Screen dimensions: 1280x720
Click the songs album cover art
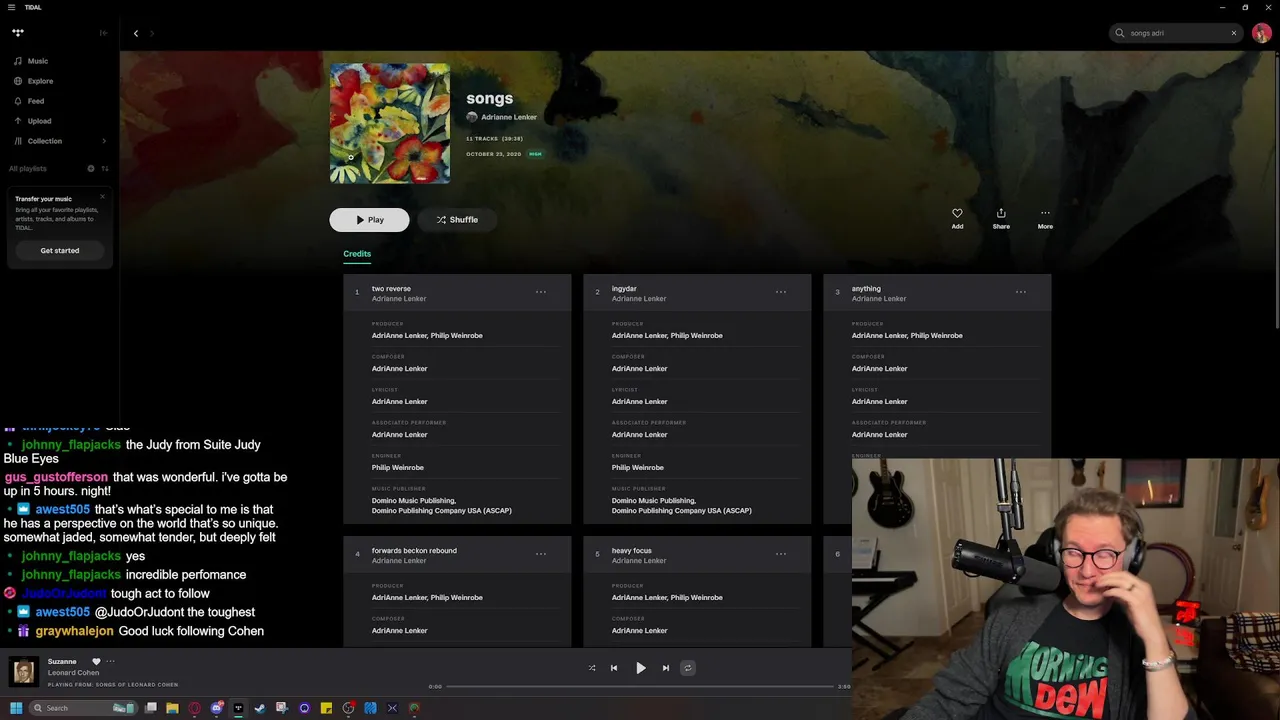390,123
